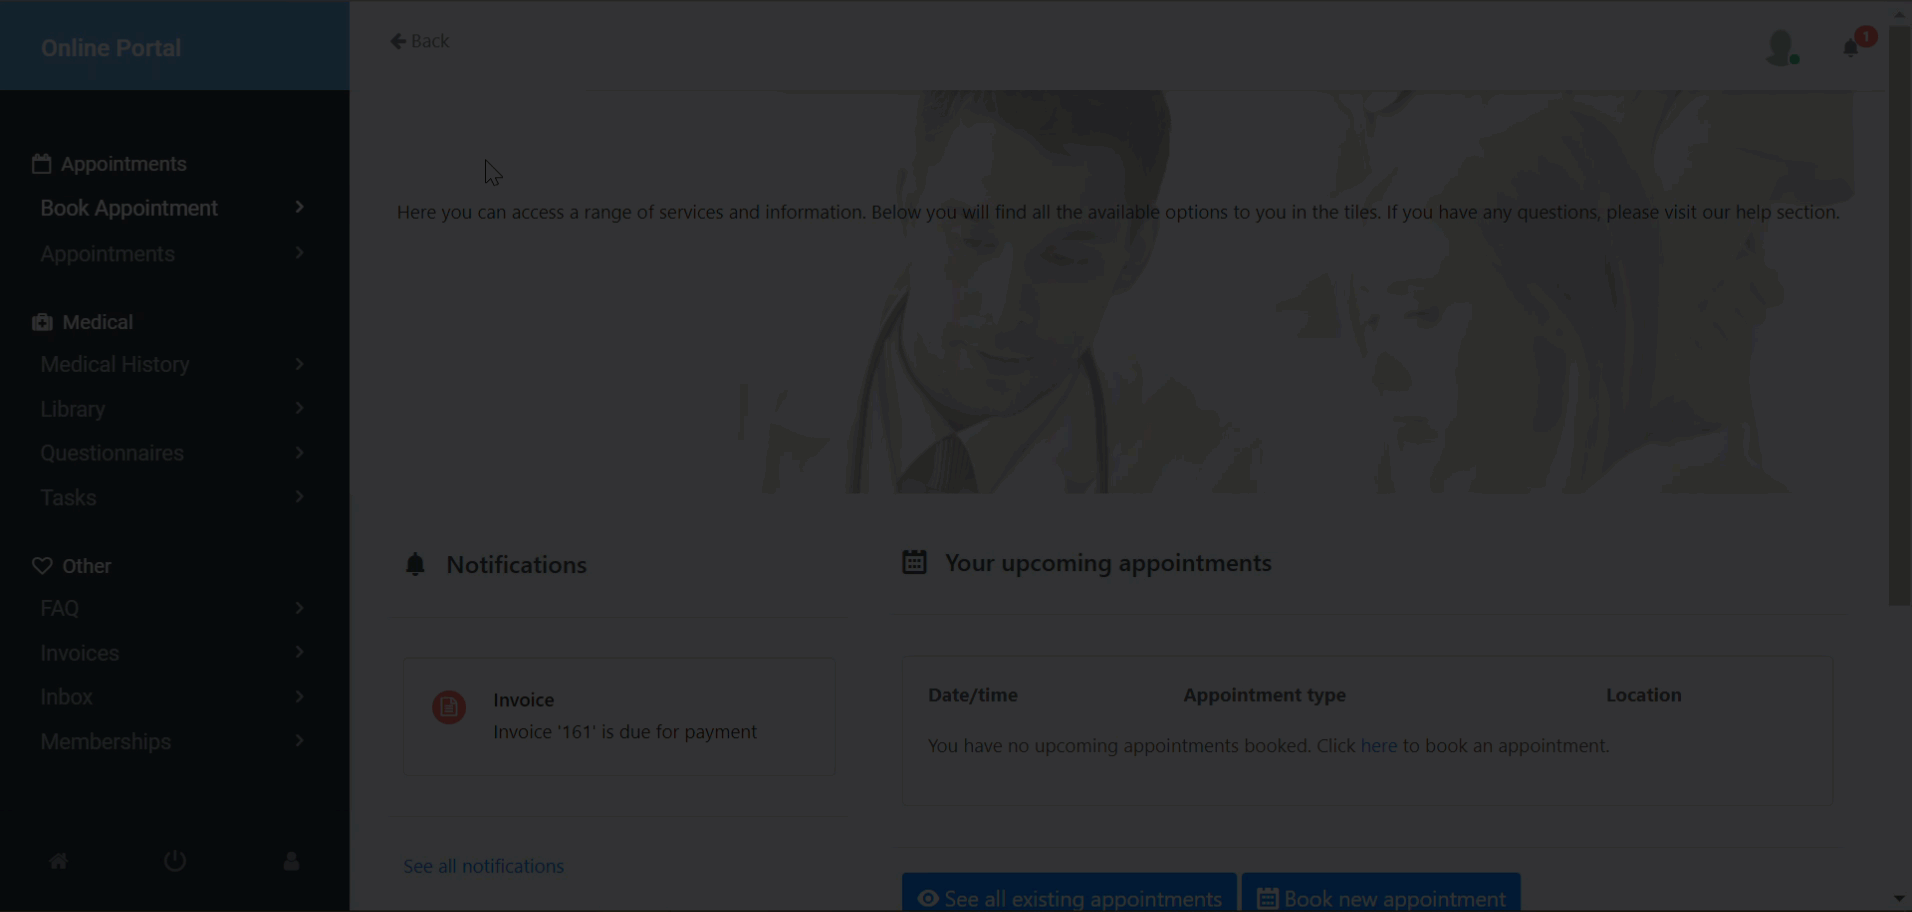Click the power logout icon
Screen dimensions: 1912x912
pyautogui.click(x=175, y=861)
